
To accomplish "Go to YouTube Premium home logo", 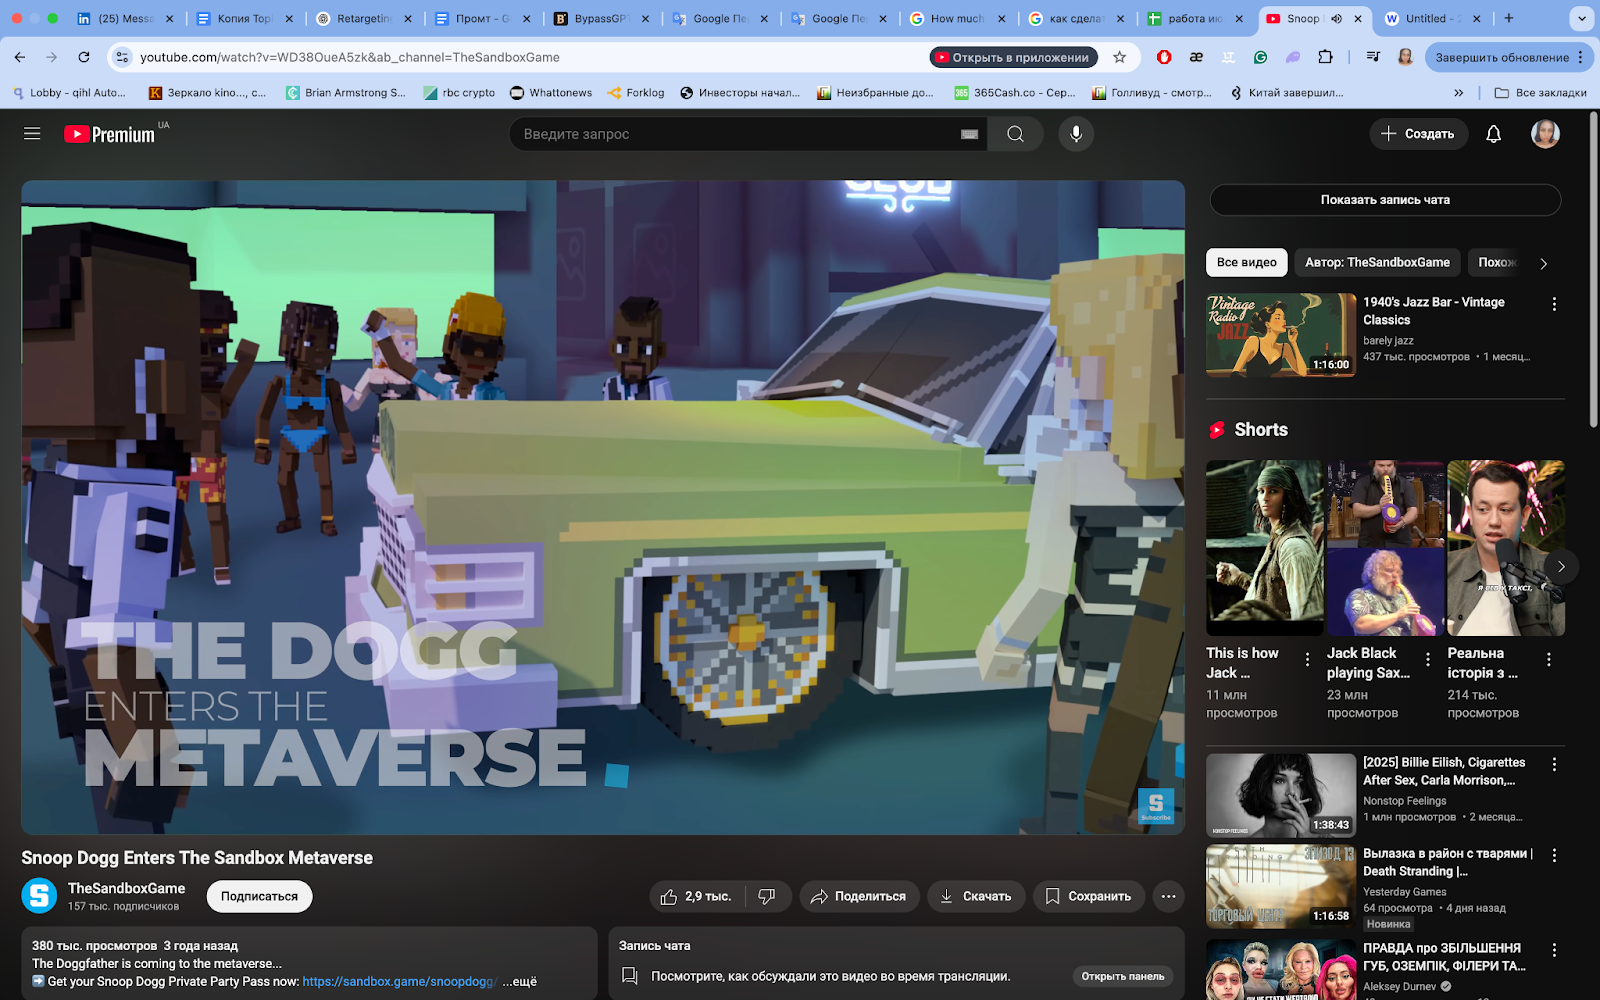I will click(110, 134).
